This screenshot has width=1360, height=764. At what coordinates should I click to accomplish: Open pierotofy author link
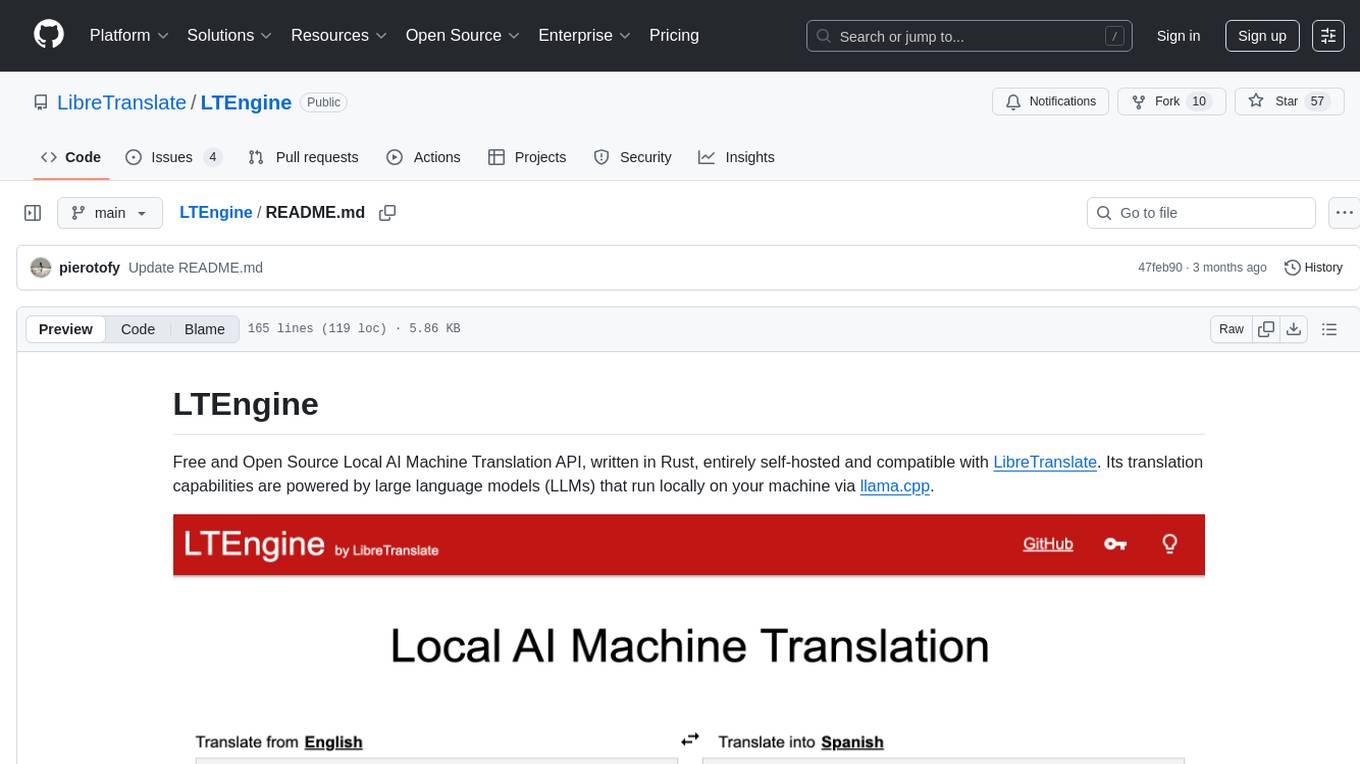click(x=90, y=268)
